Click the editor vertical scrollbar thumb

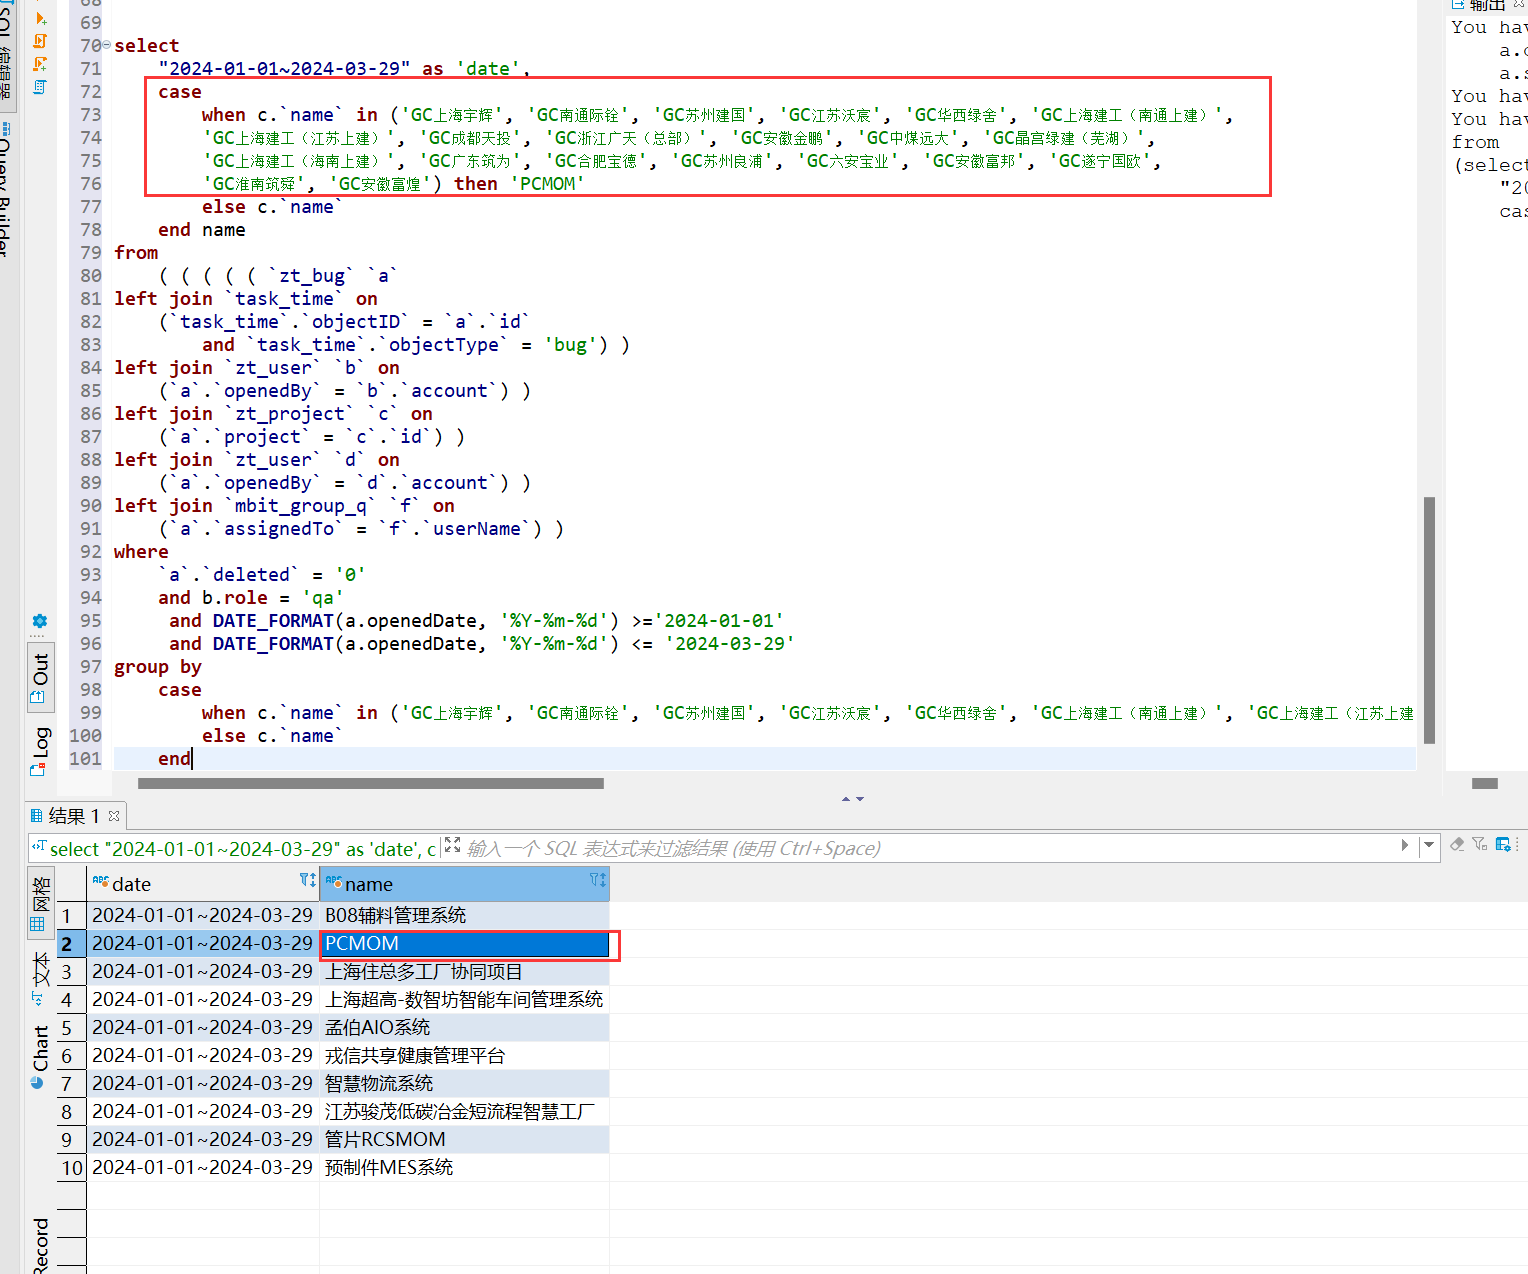click(x=1429, y=620)
